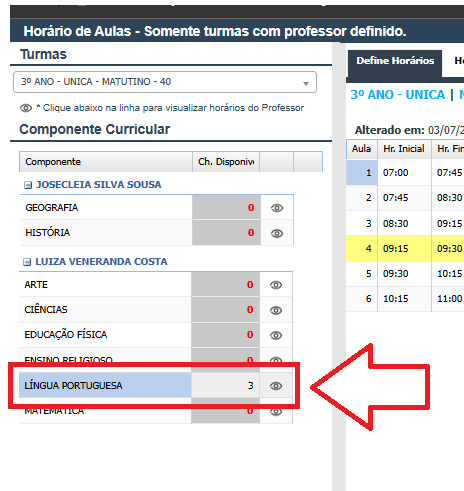Click the Componente column header
Image resolution: width=464 pixels, height=491 pixels.
(x=106, y=162)
